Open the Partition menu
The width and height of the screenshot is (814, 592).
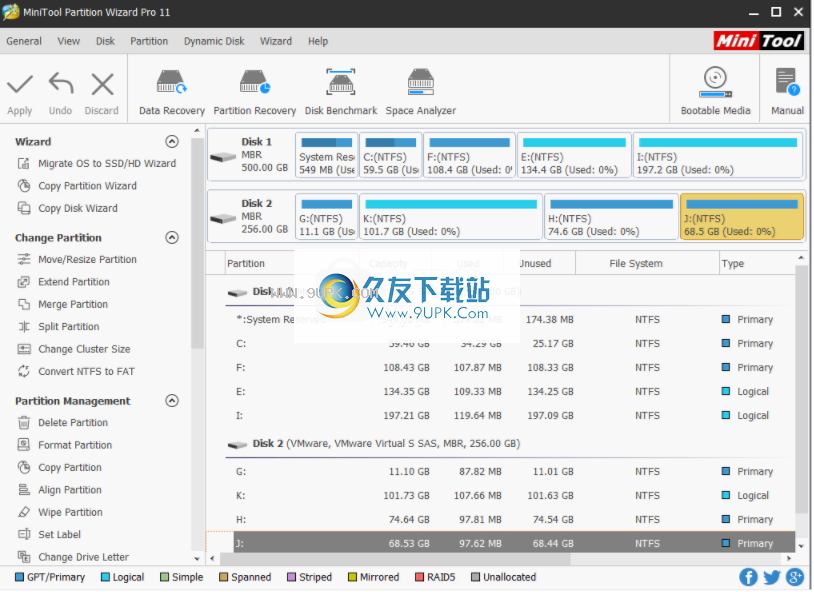pos(149,42)
